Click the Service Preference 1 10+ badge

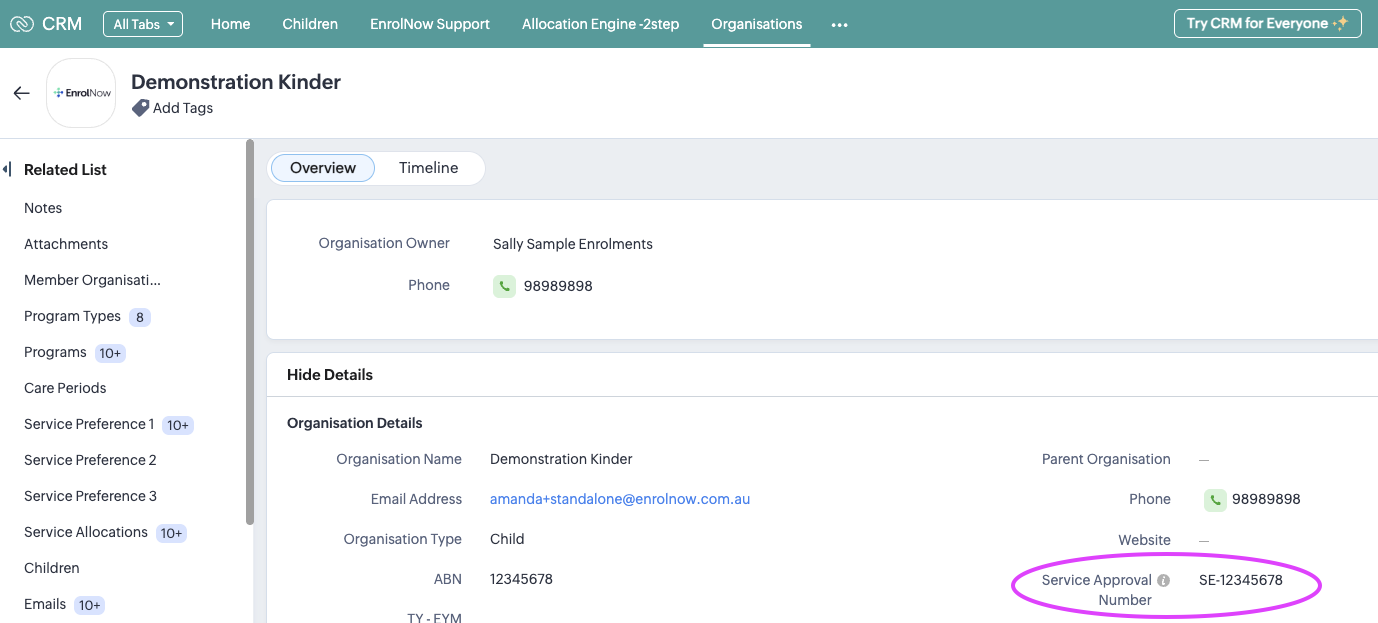pyautogui.click(x=178, y=425)
